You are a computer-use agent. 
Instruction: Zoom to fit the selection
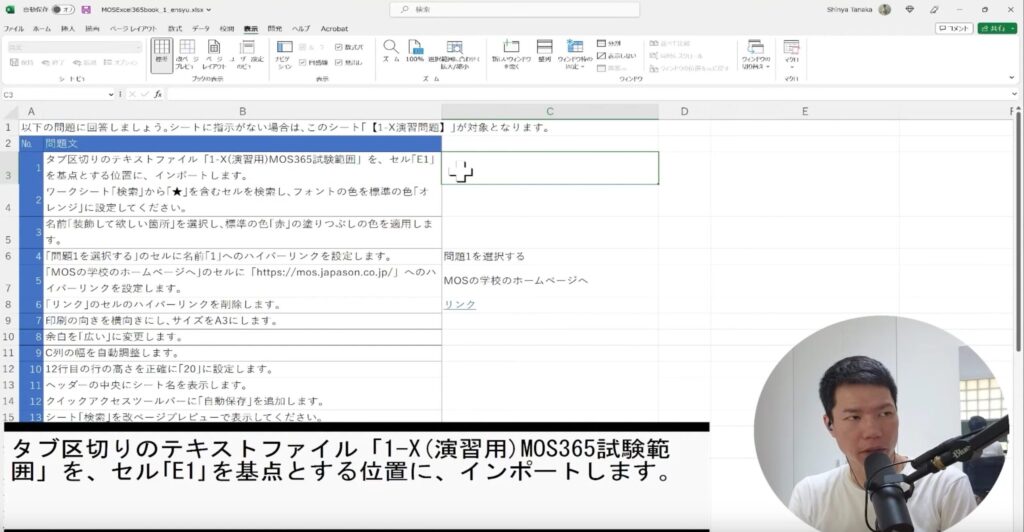(x=455, y=52)
